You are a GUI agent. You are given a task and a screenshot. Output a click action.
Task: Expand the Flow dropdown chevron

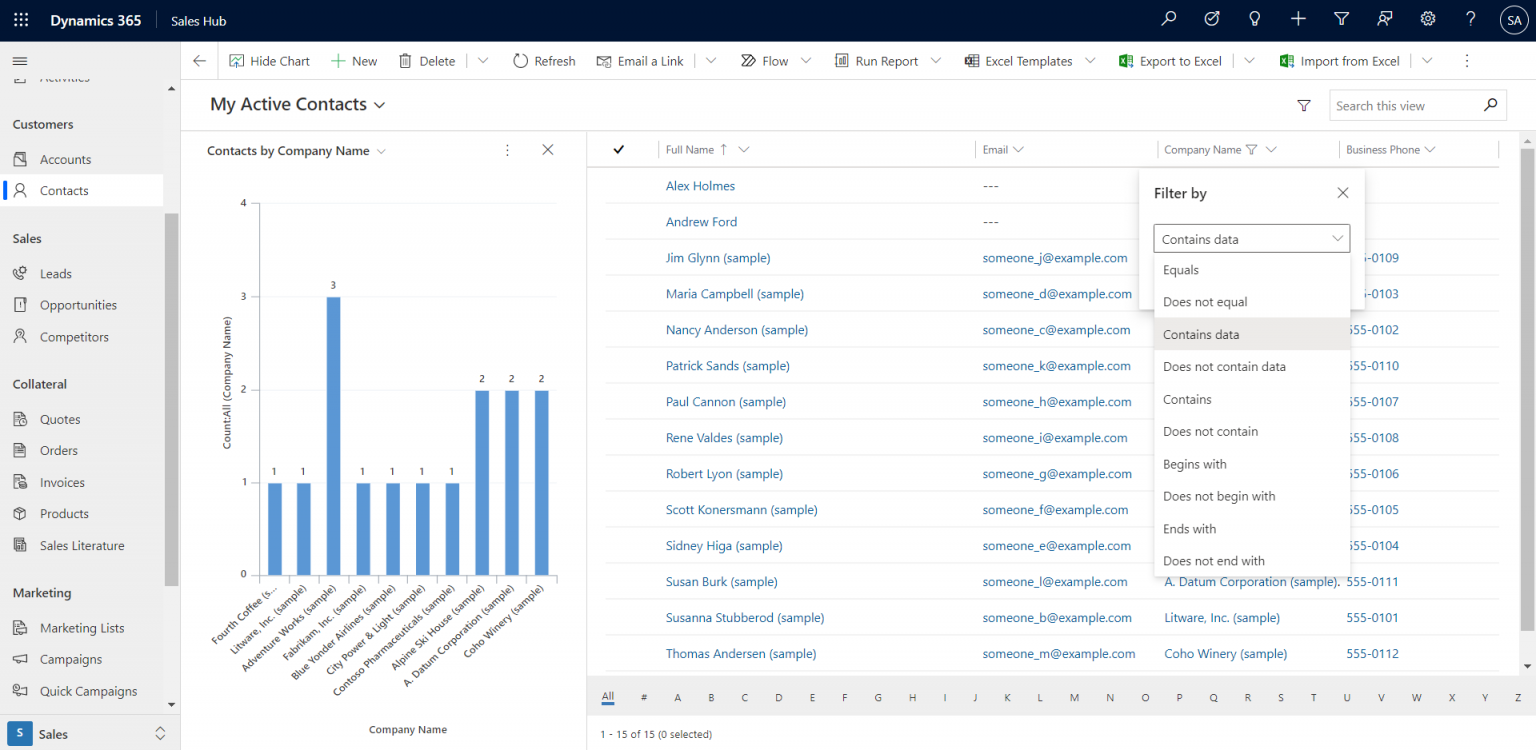click(x=806, y=61)
